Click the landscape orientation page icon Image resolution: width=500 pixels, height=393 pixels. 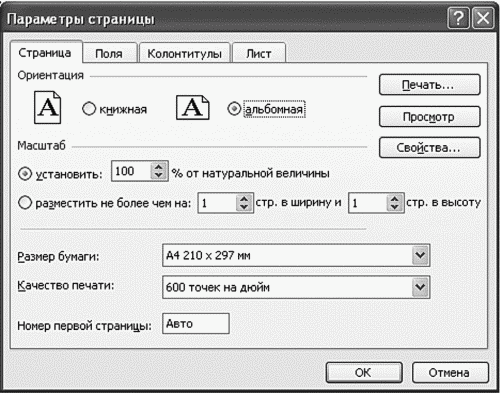tap(193, 107)
